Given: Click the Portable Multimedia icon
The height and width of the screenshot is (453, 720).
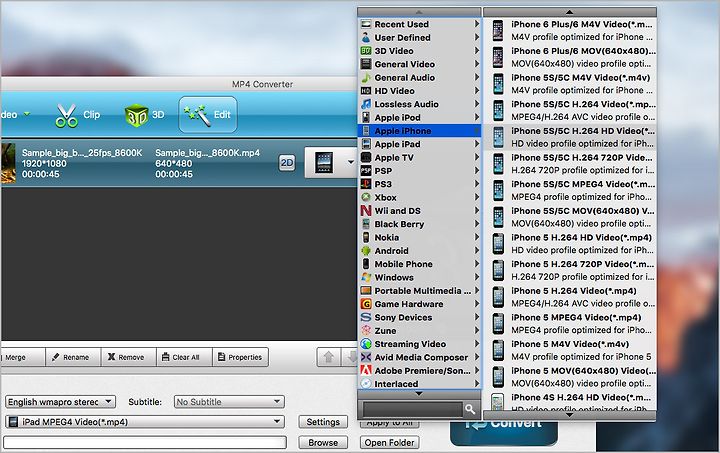Looking at the screenshot, I should (x=366, y=290).
